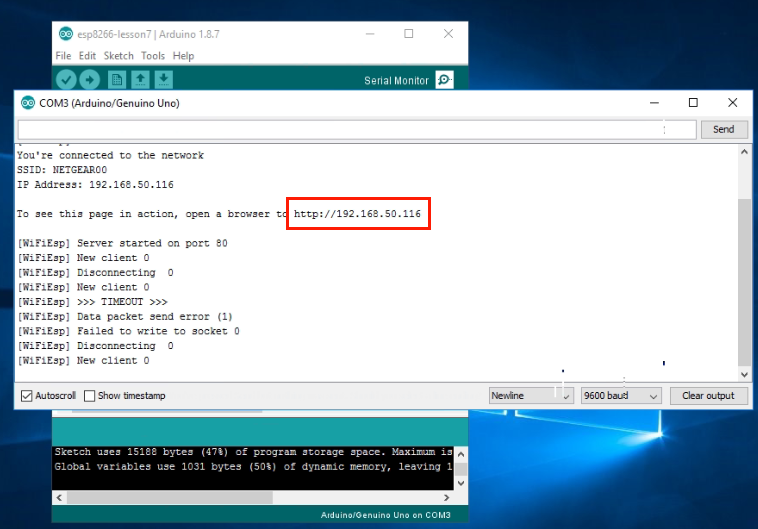This screenshot has width=758, height=529.
Task: Click the console horizontal scrollbar thumb
Action: 170,498
